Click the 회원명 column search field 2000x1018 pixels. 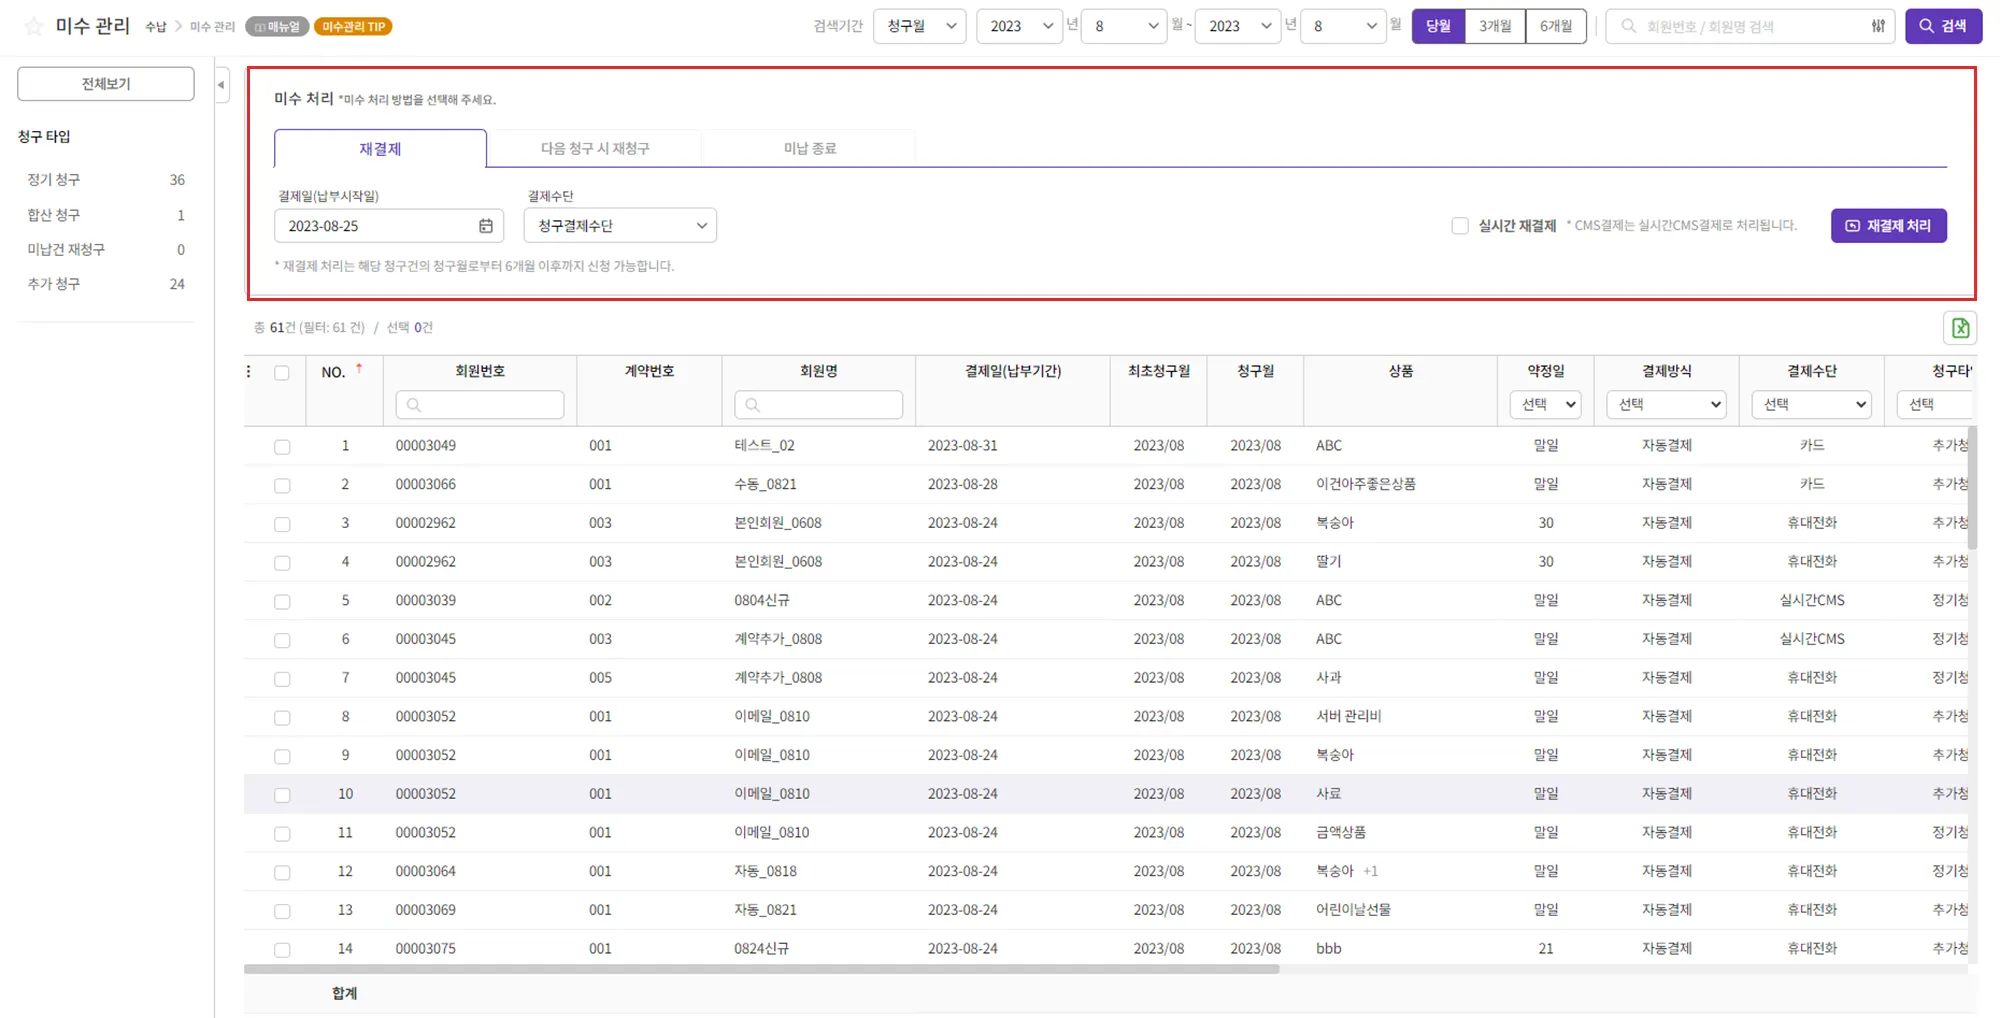pos(818,404)
